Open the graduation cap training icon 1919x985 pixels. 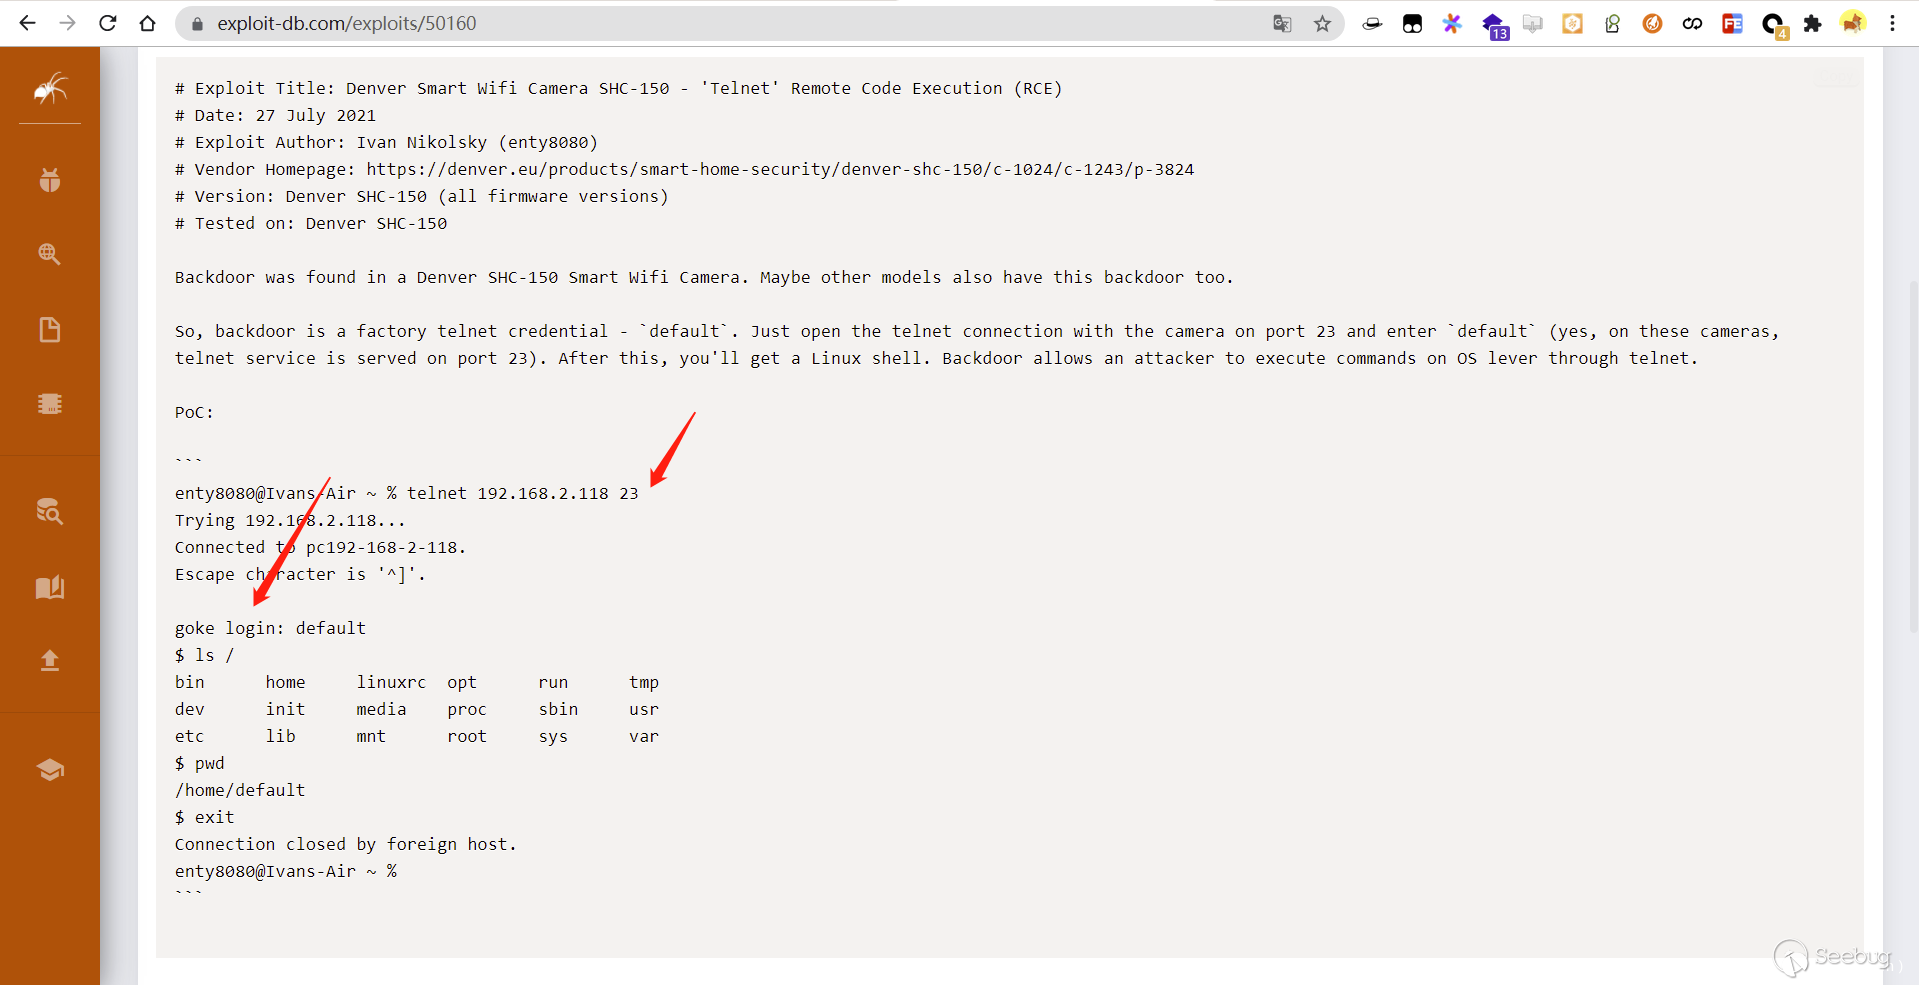tap(50, 769)
